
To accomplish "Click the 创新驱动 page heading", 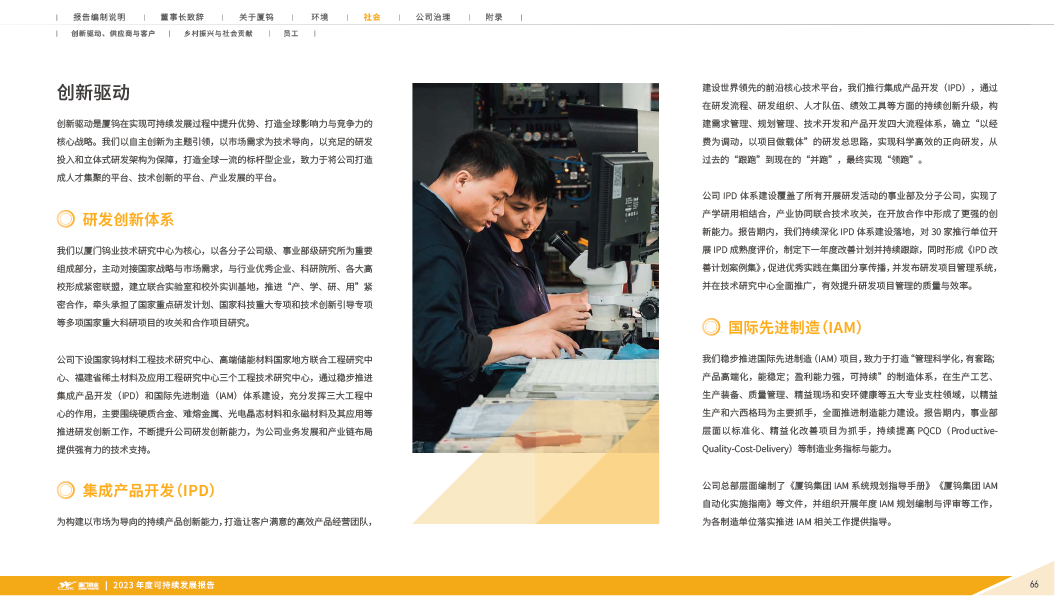I will [x=93, y=93].
